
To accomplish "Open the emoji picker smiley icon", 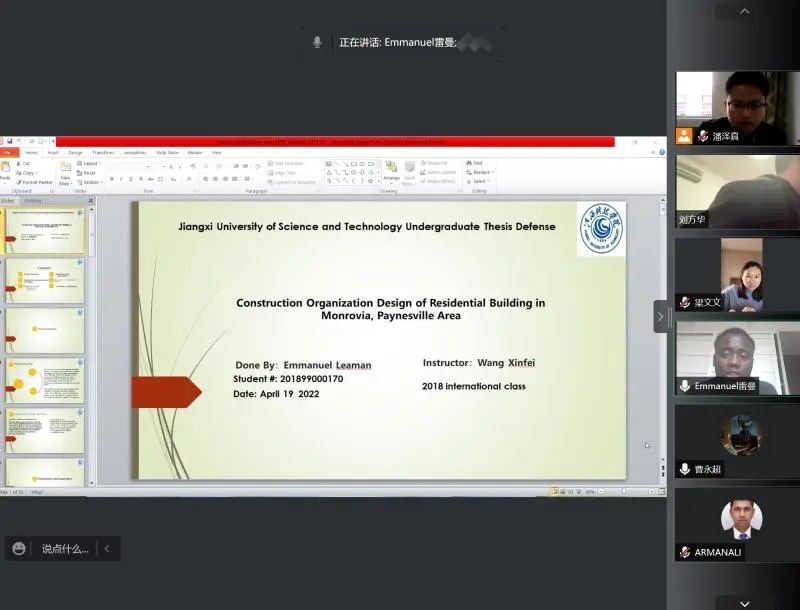I will coord(19,549).
